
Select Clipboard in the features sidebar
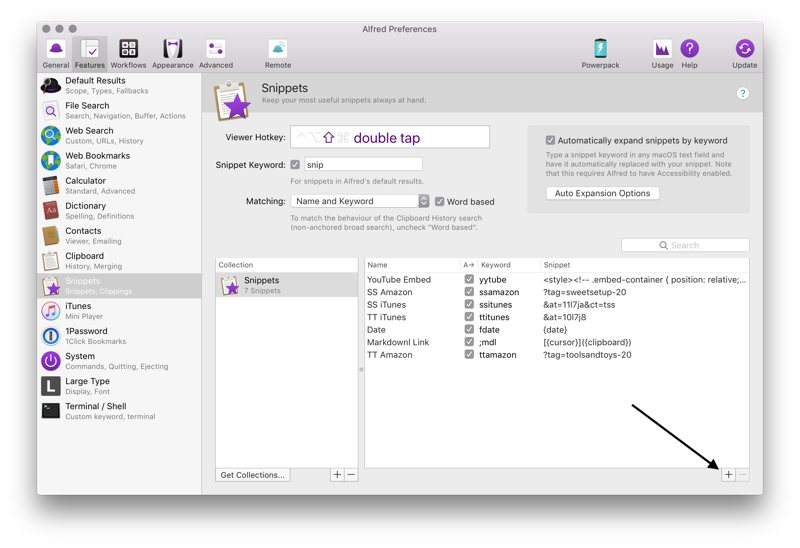click(x=85, y=260)
